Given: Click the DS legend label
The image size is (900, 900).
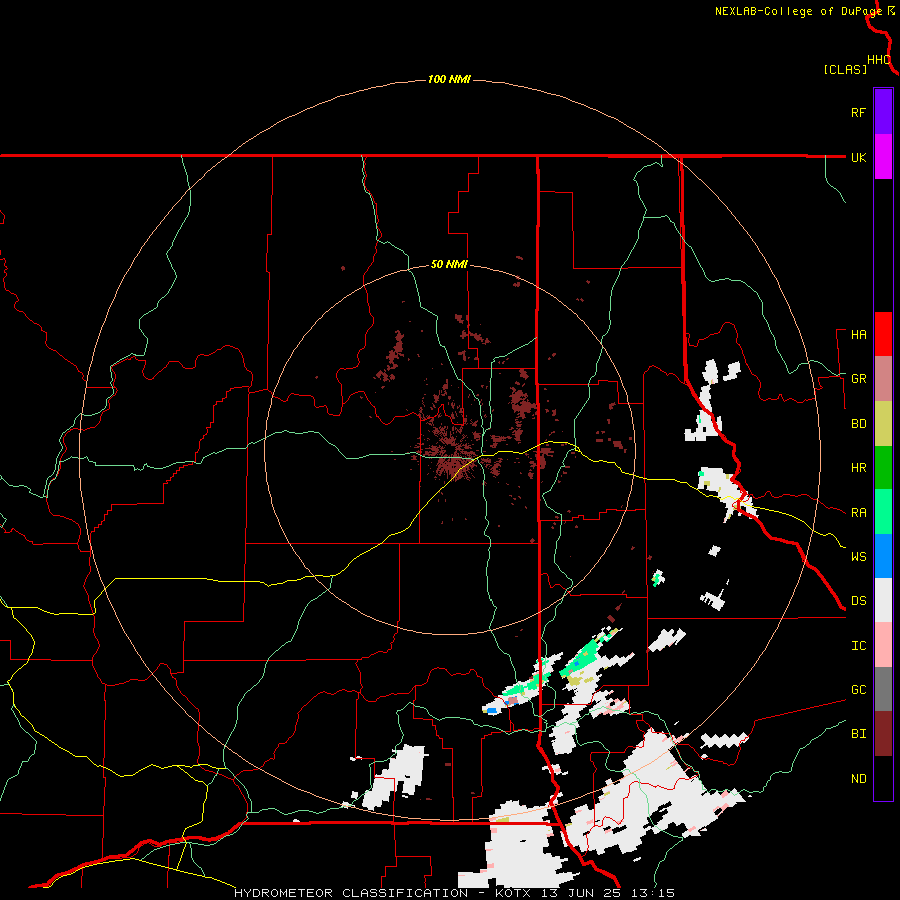Looking at the screenshot, I should (858, 601).
